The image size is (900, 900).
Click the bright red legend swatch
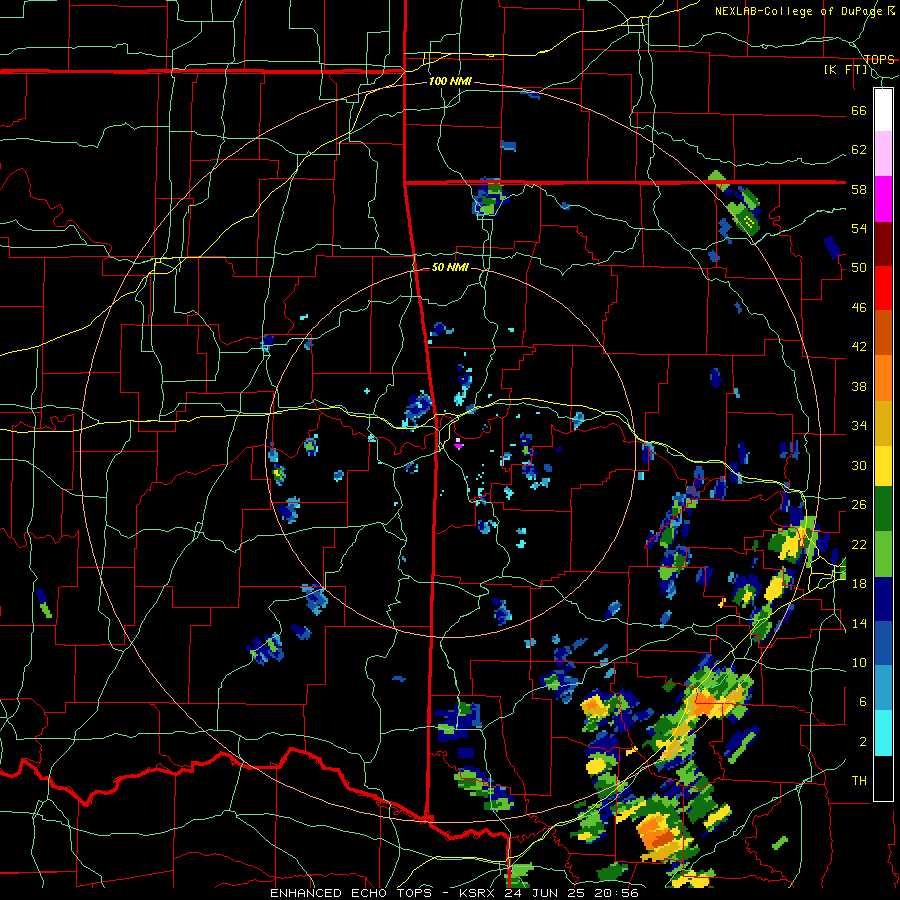coord(883,288)
